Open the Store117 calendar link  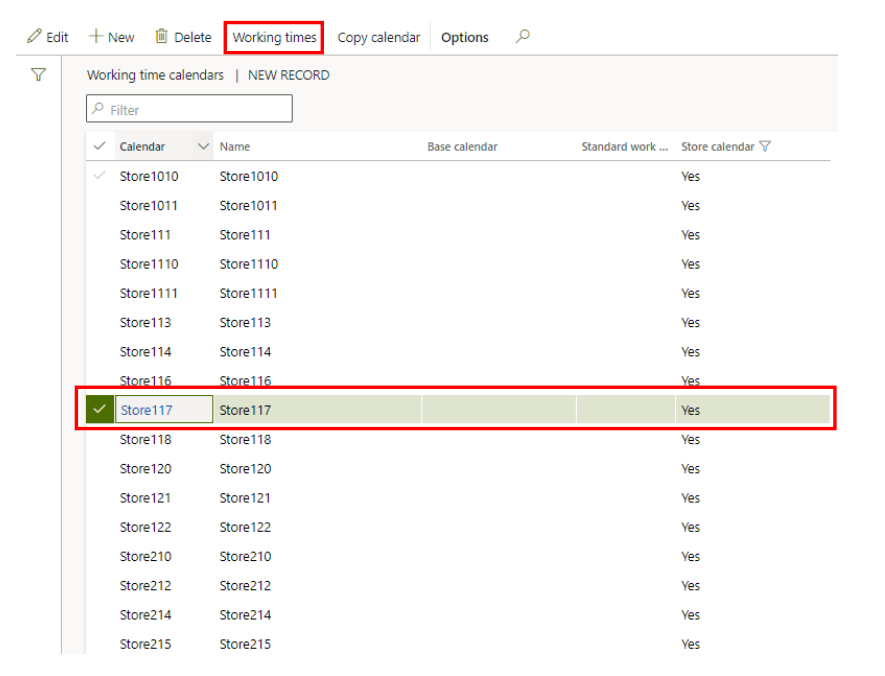coord(145,410)
